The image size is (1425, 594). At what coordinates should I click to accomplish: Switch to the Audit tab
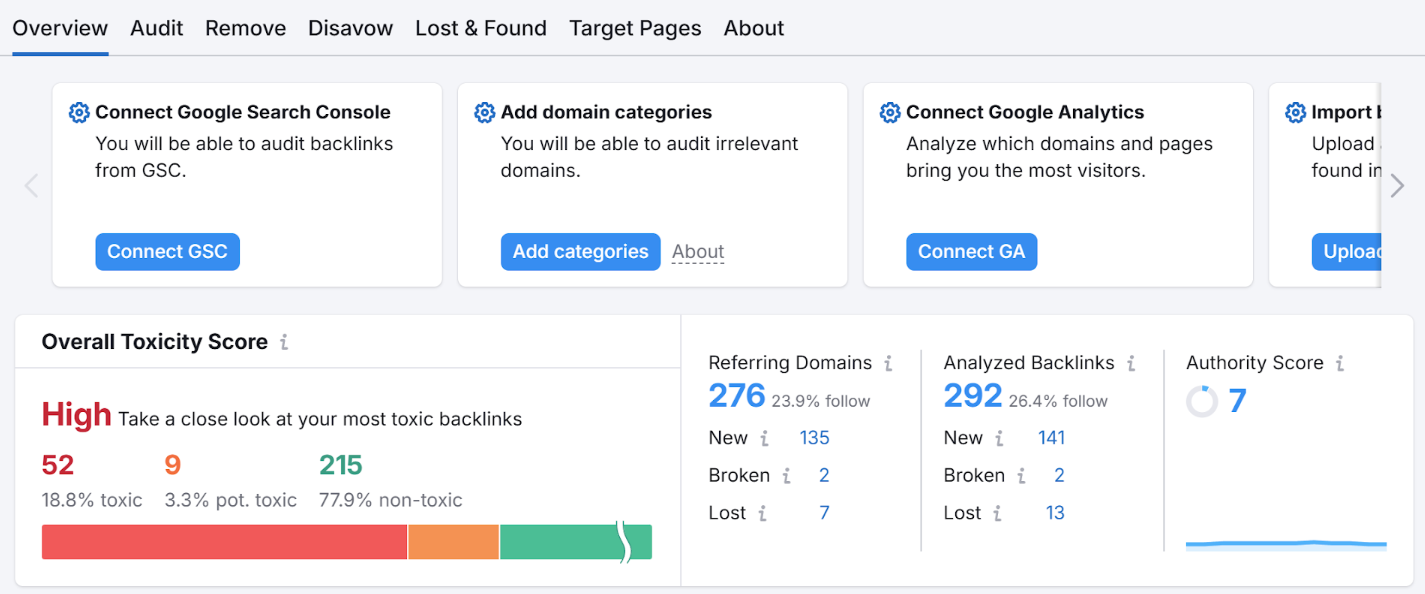(x=157, y=28)
